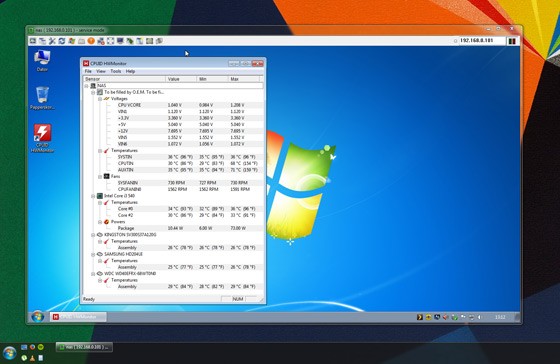Click the Max column header
The height and width of the screenshot is (364, 560).
click(244, 79)
